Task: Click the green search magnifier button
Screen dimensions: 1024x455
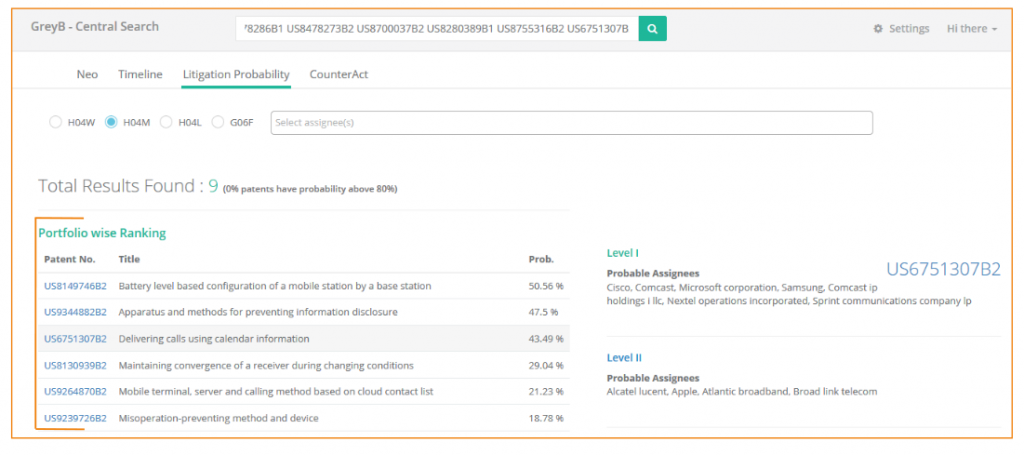Action: coord(652,29)
